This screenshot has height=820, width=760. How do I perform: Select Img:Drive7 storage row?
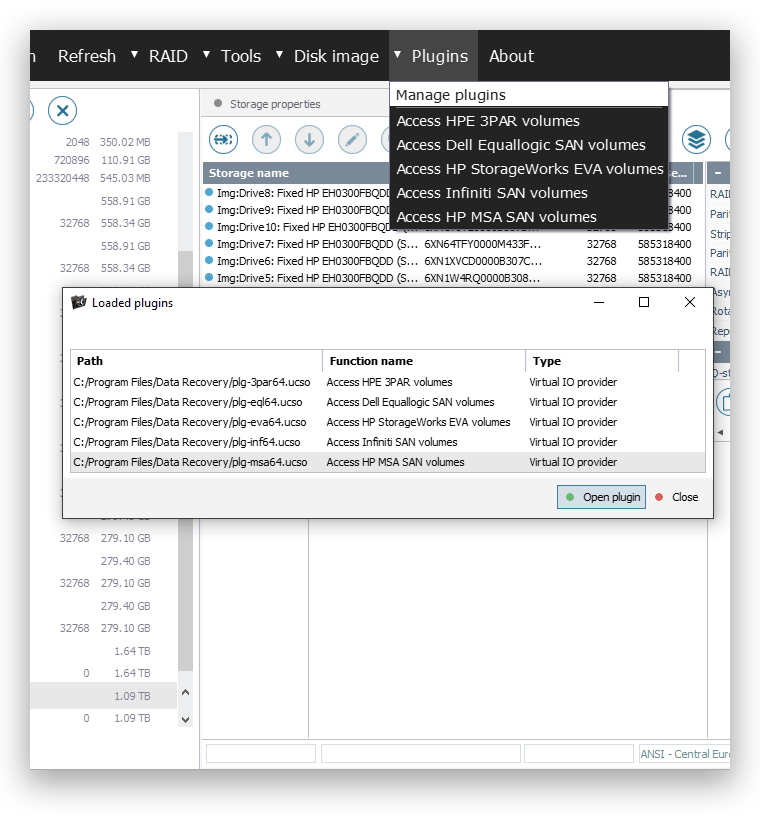pos(452,244)
